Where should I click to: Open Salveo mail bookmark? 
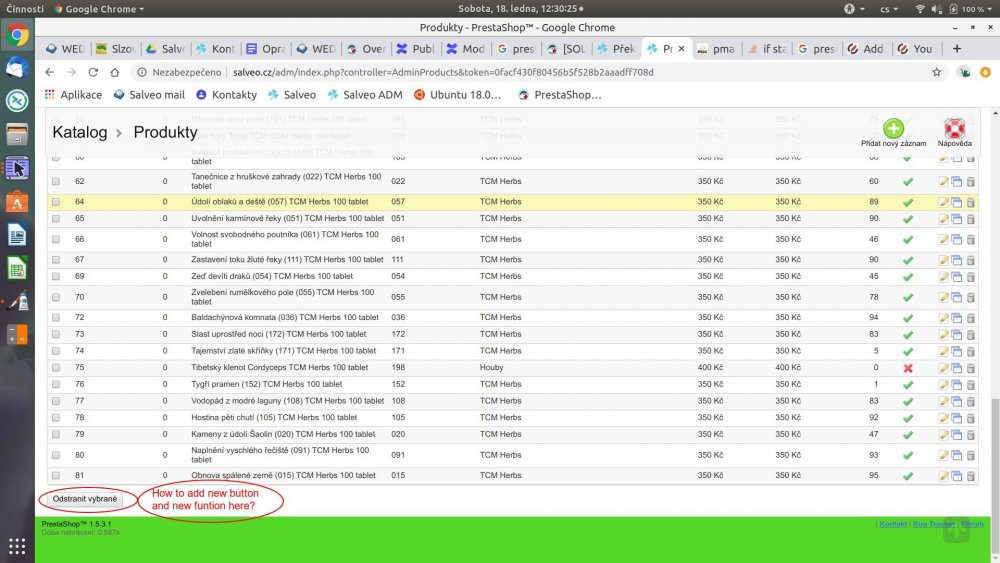click(149, 94)
